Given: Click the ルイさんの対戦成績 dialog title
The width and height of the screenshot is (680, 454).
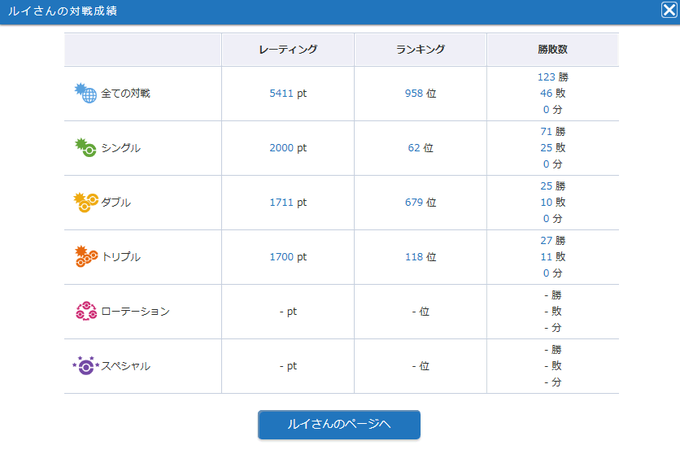Looking at the screenshot, I should pyautogui.click(x=63, y=11).
